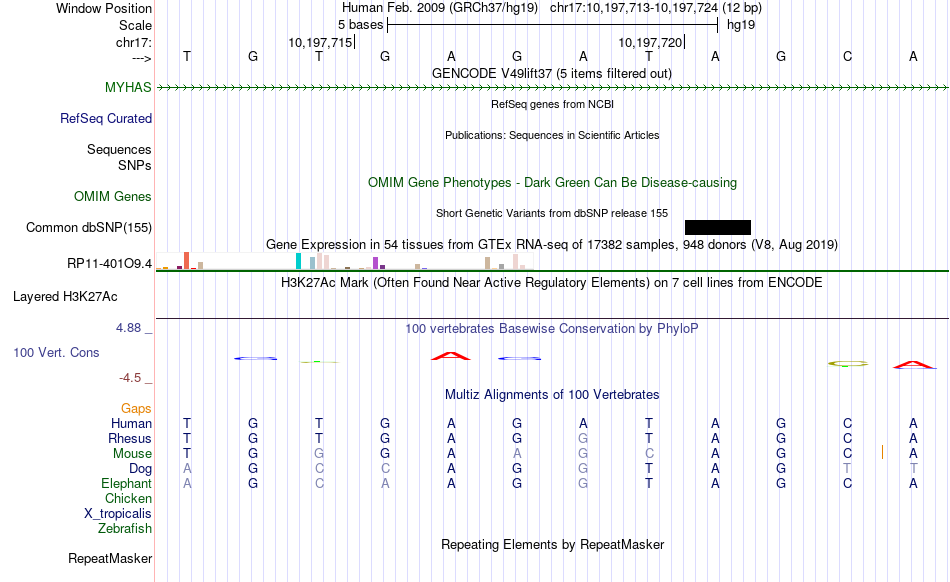
Task: Select the Zebrafish species label
Action: 125,529
